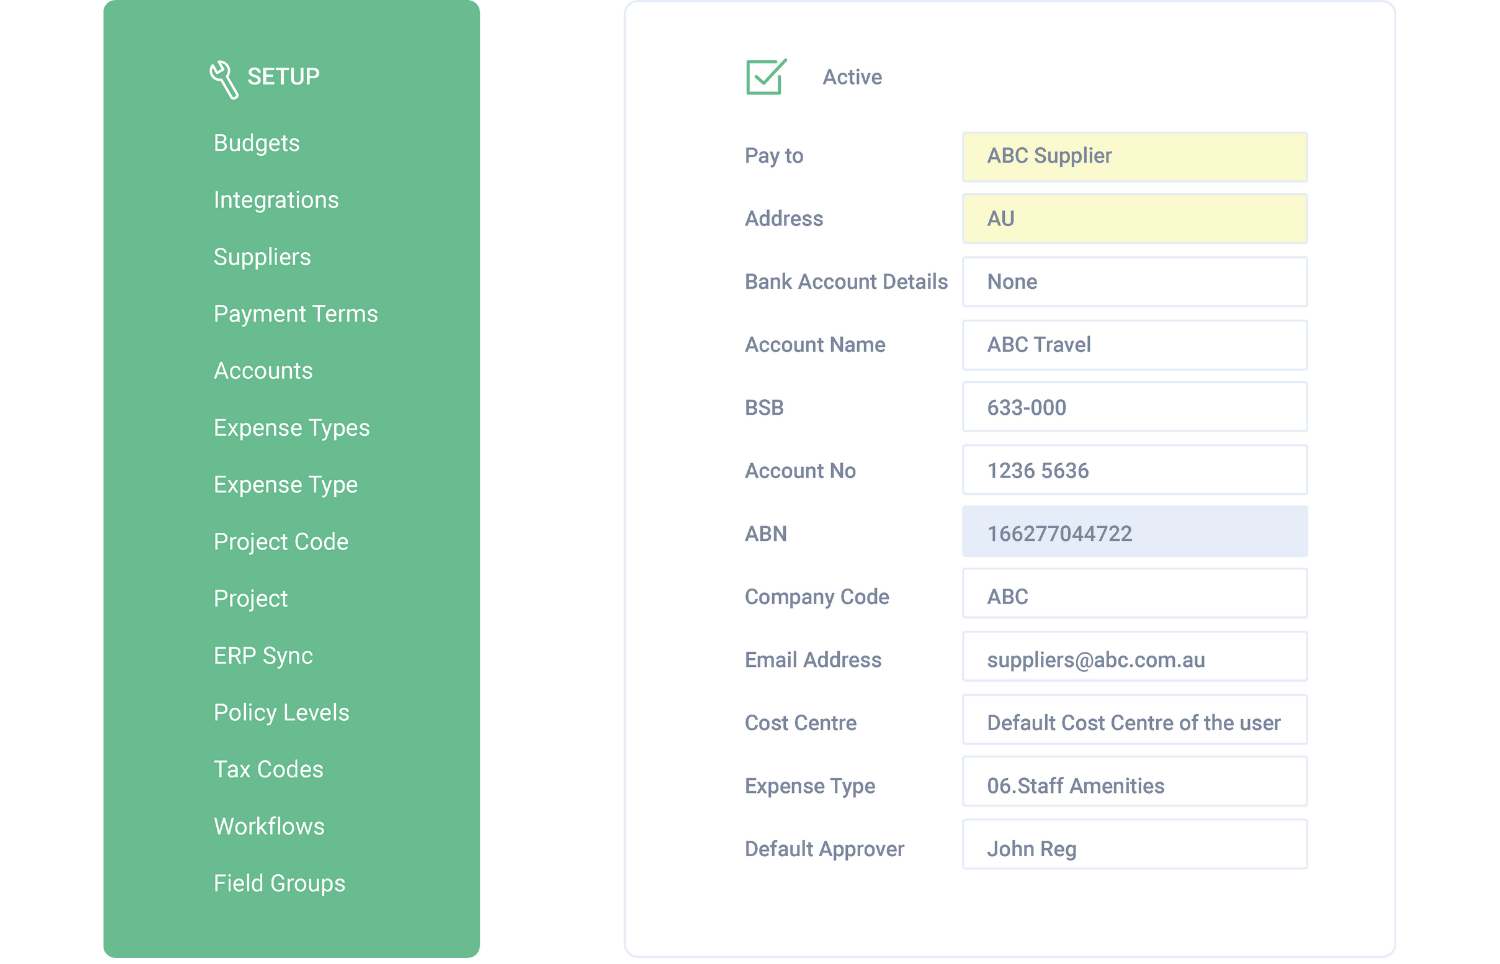Click the Pay to field containing ABC Supplier
1500x964 pixels.
(1135, 156)
